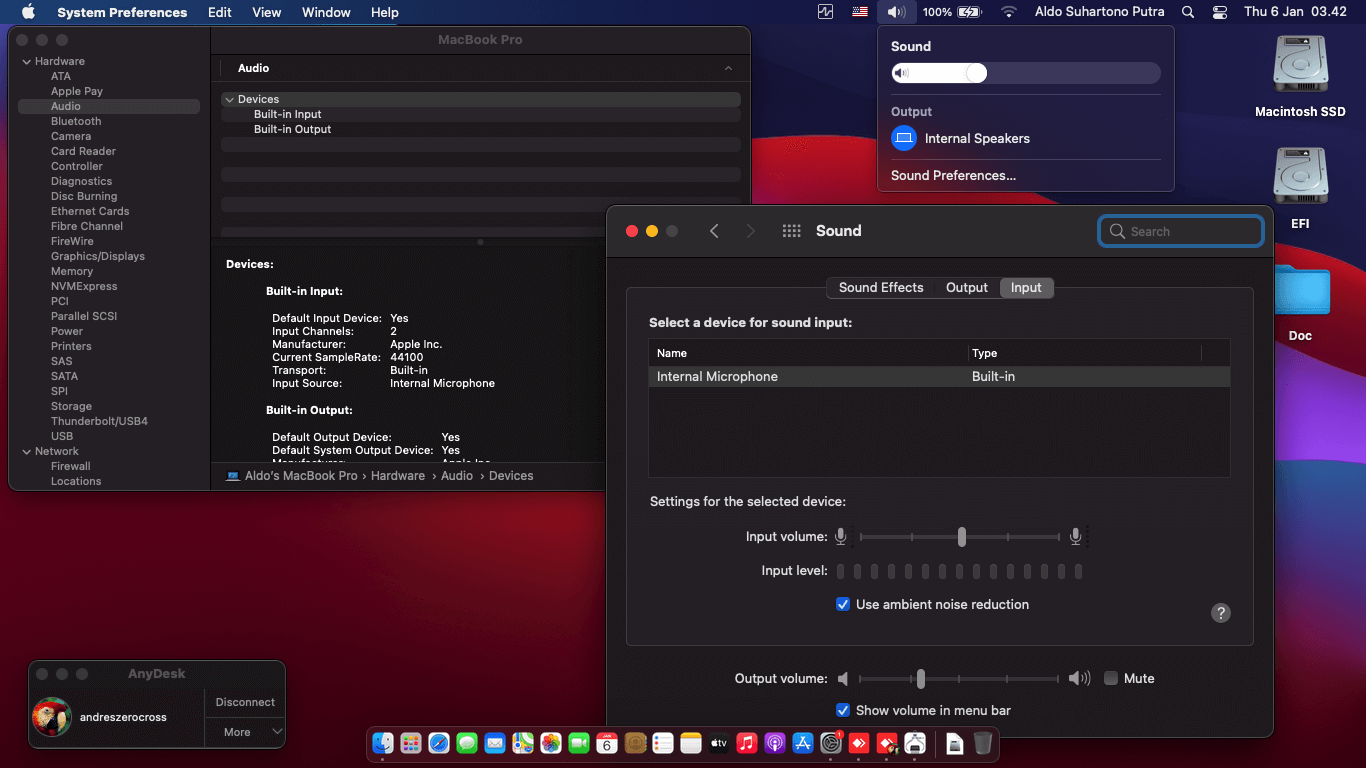The image size is (1366, 768).
Task: Select Thunderbolt/USB4 in the sidebar
Action: pos(99,421)
